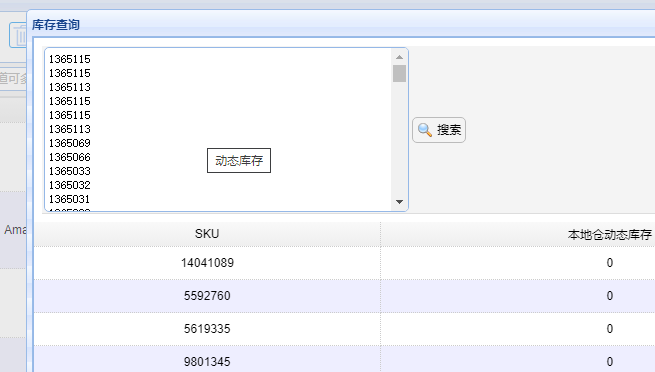Click the 库存查询 dialog title
Screen dimensions: 655x372
(x=56, y=25)
